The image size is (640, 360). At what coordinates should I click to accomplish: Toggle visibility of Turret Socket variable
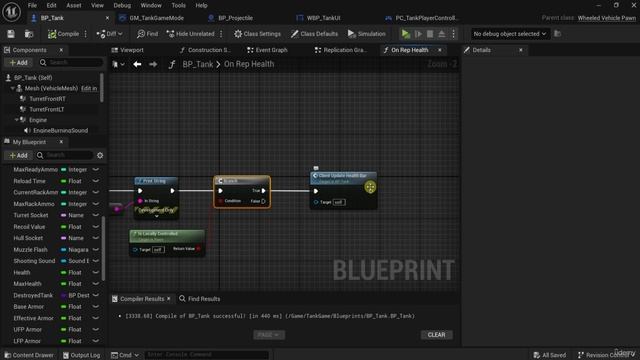tap(96, 215)
